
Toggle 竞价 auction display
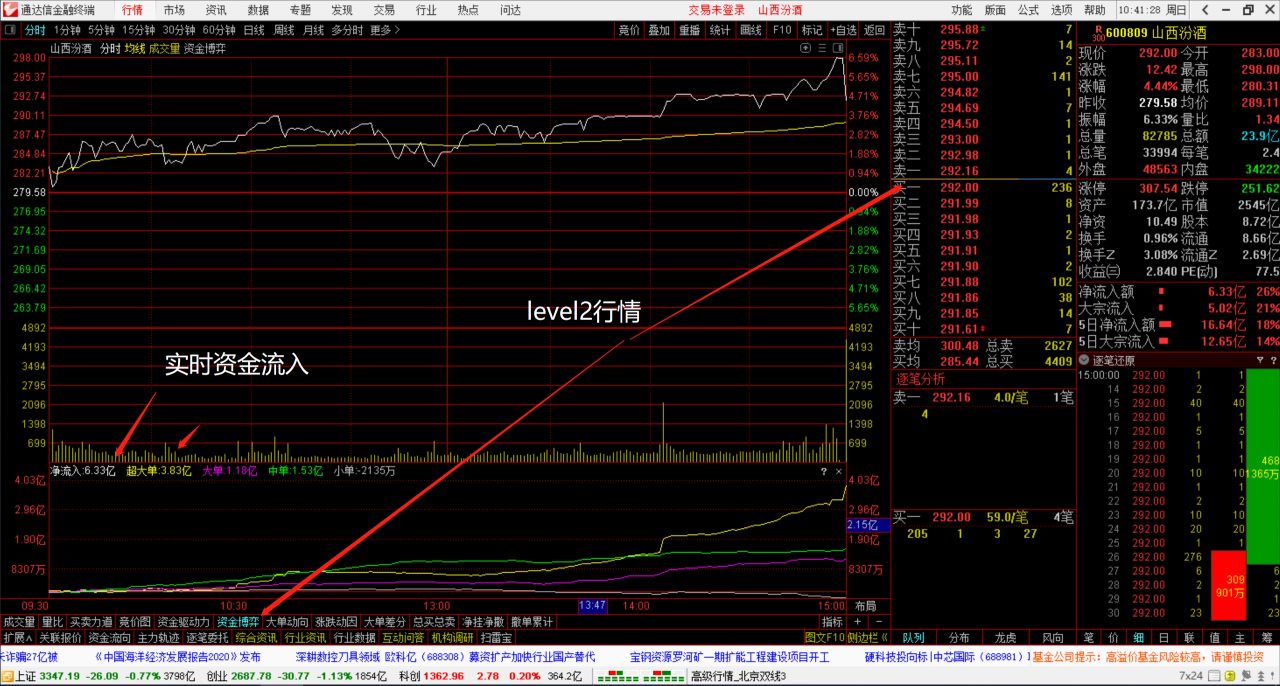628,30
